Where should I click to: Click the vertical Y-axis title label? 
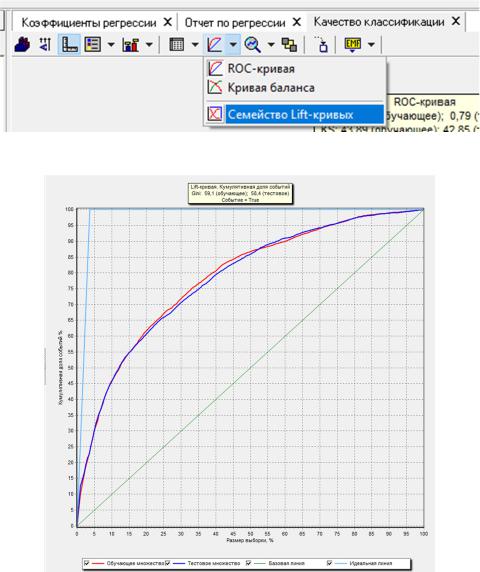pos(61,367)
